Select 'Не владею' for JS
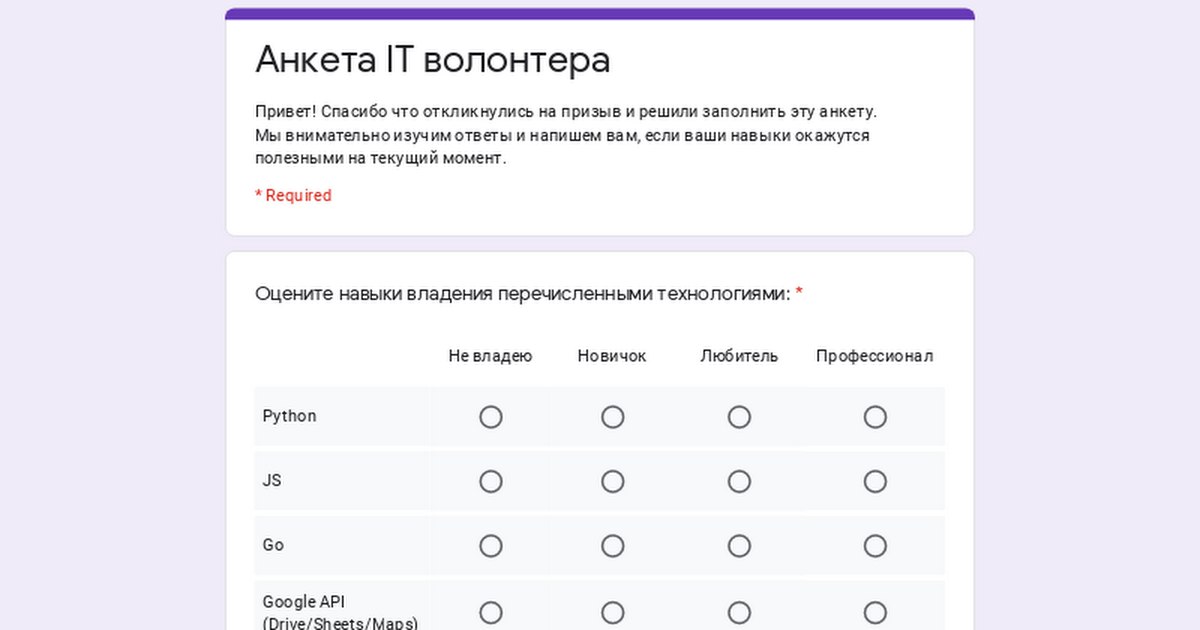The image size is (1200, 630). pyautogui.click(x=491, y=482)
